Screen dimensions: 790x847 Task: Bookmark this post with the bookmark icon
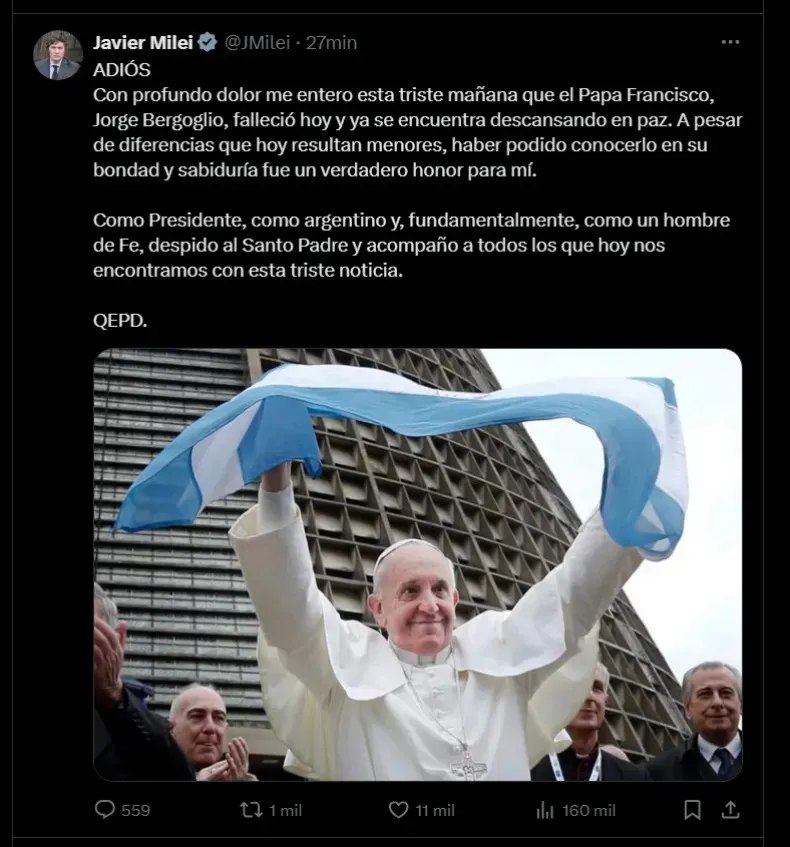(x=693, y=810)
